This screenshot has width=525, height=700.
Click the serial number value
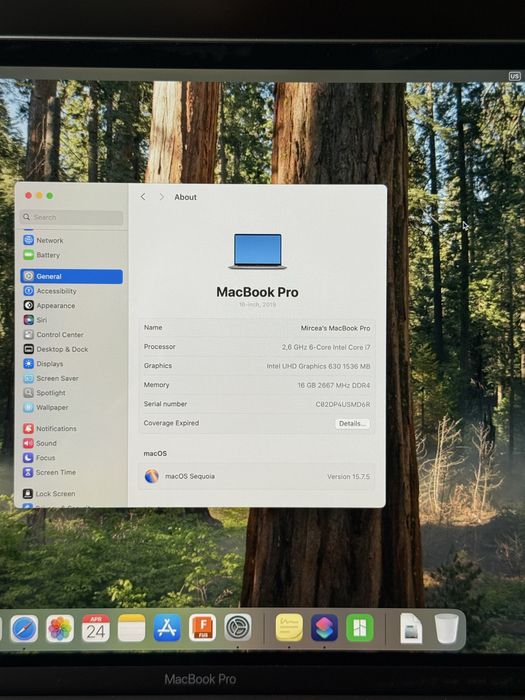point(343,404)
